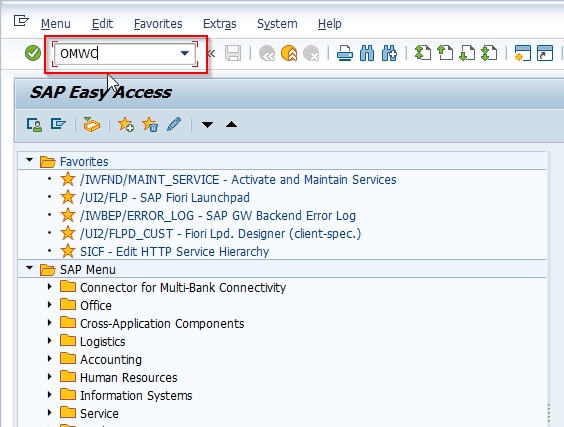The height and width of the screenshot is (427, 564).
Task: Open SICF - Edit HTTP Service Hierarchy
Action: (x=174, y=251)
